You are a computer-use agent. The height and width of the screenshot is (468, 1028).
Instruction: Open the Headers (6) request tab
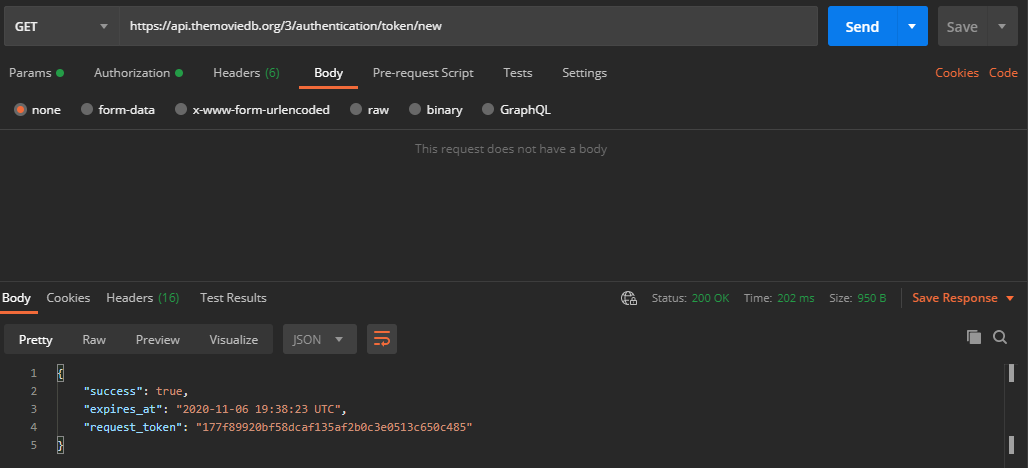(247, 73)
